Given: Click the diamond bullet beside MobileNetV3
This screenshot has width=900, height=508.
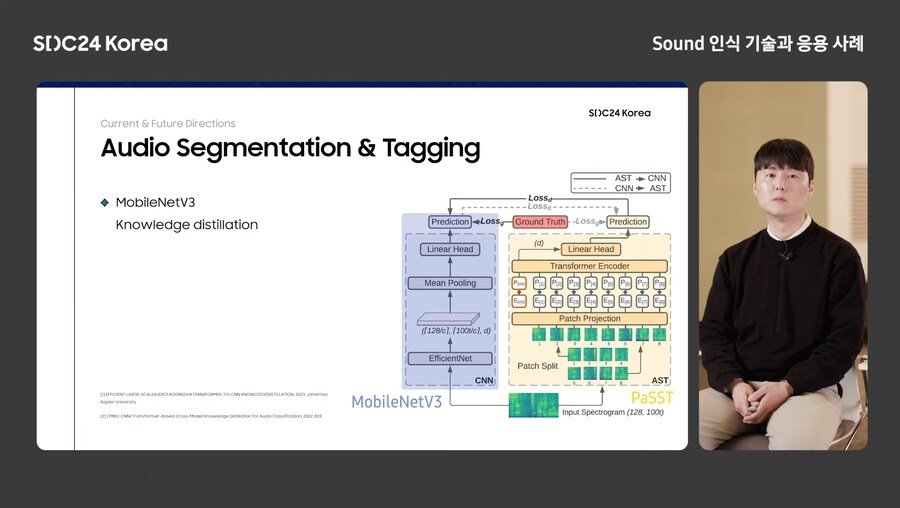Looking at the screenshot, I should tap(104, 202).
